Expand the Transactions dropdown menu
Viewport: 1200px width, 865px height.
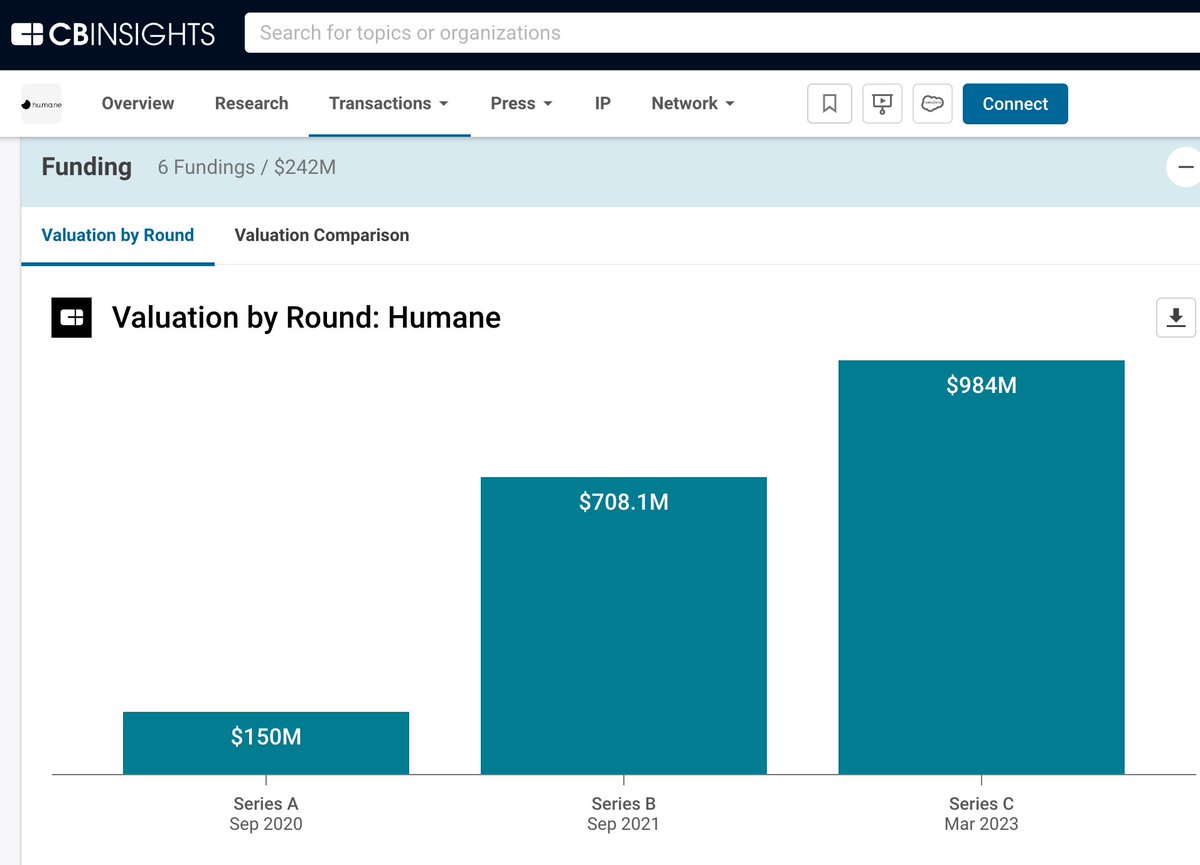coord(389,104)
